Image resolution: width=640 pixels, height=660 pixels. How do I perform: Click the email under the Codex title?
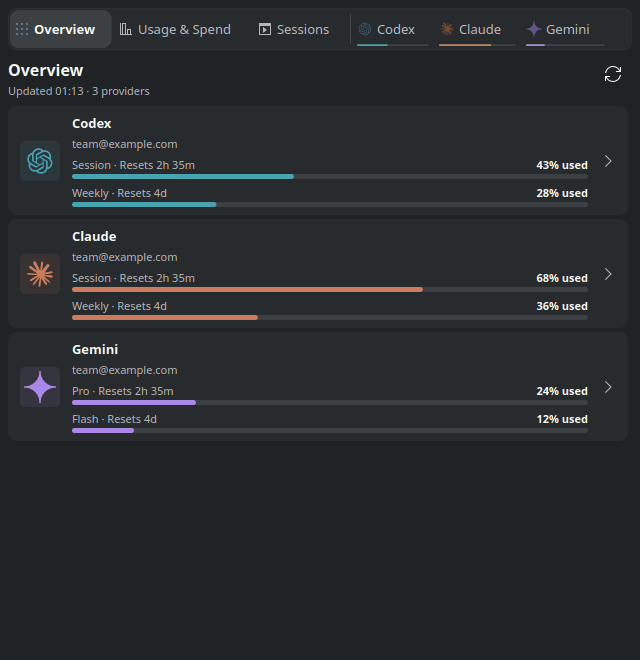pos(125,144)
